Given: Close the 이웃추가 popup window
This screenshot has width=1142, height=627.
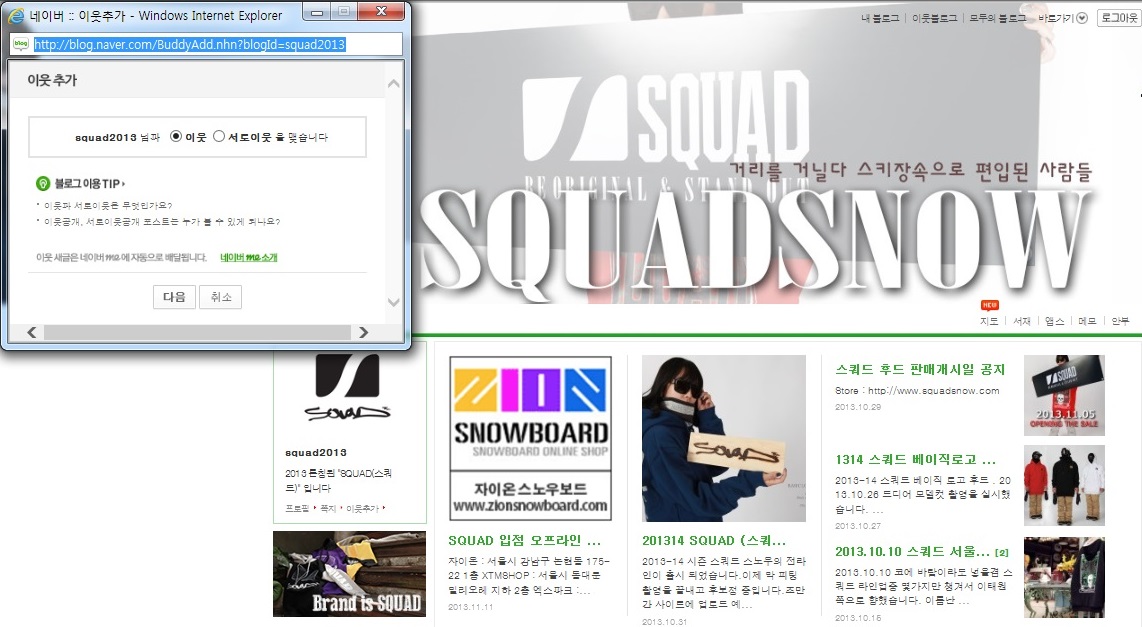Looking at the screenshot, I should (x=381, y=12).
